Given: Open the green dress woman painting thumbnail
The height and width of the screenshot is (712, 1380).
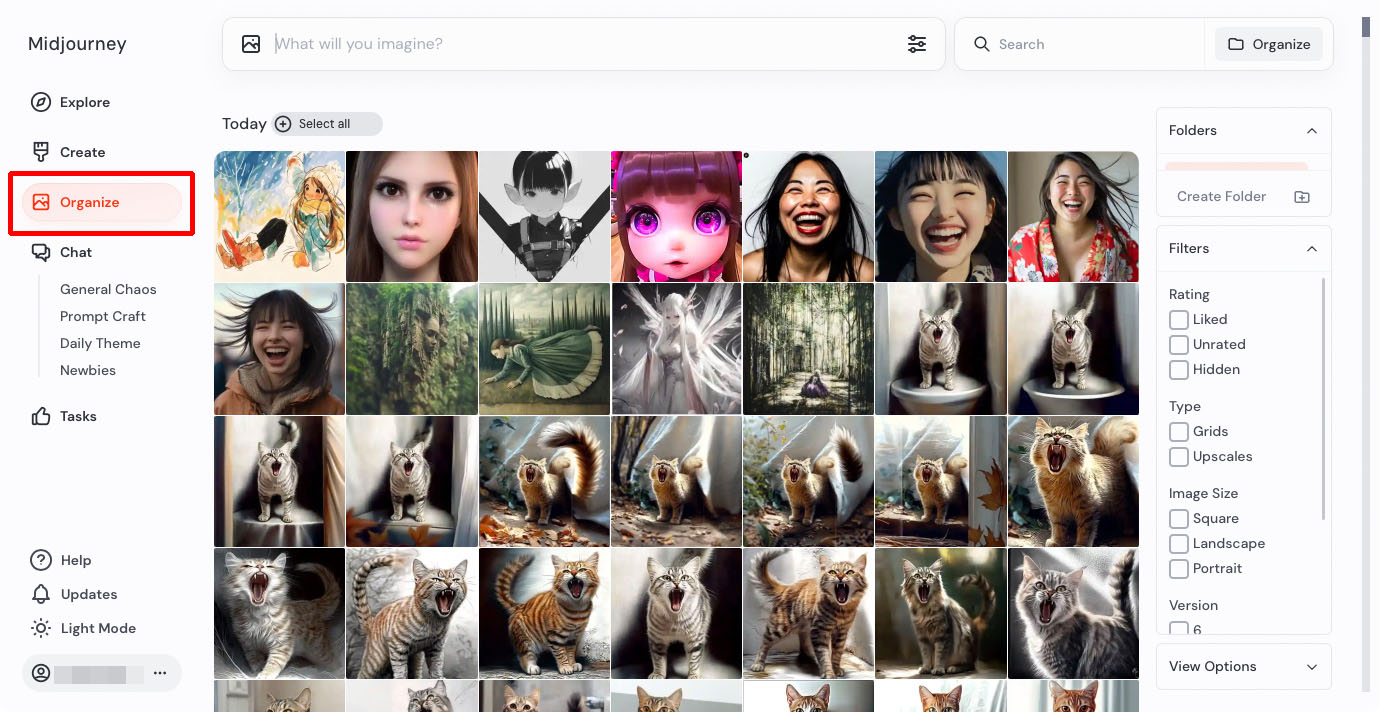Looking at the screenshot, I should tap(544, 349).
